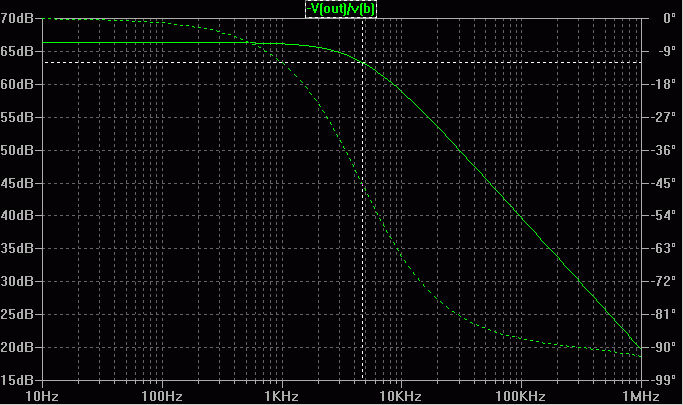The width and height of the screenshot is (683, 405).
Task: Click the 0° phase axis label
Action: 669,18
